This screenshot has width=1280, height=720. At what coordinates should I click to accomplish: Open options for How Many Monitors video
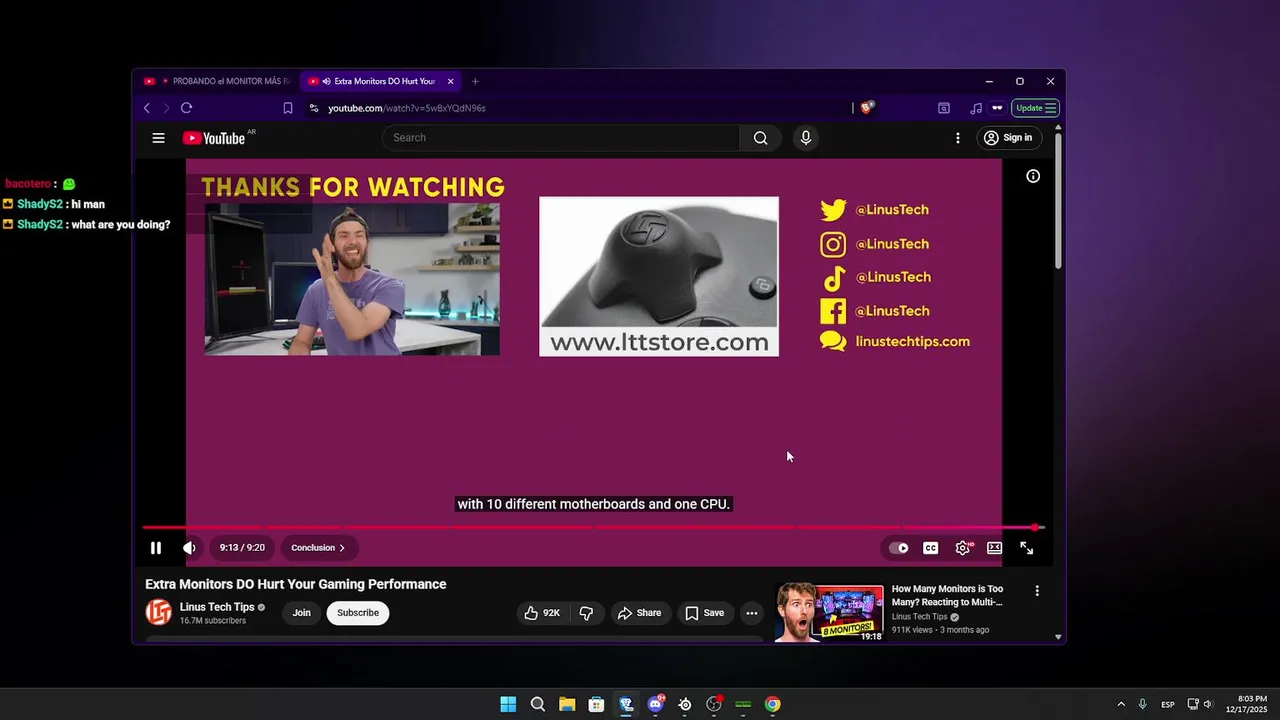(1037, 591)
